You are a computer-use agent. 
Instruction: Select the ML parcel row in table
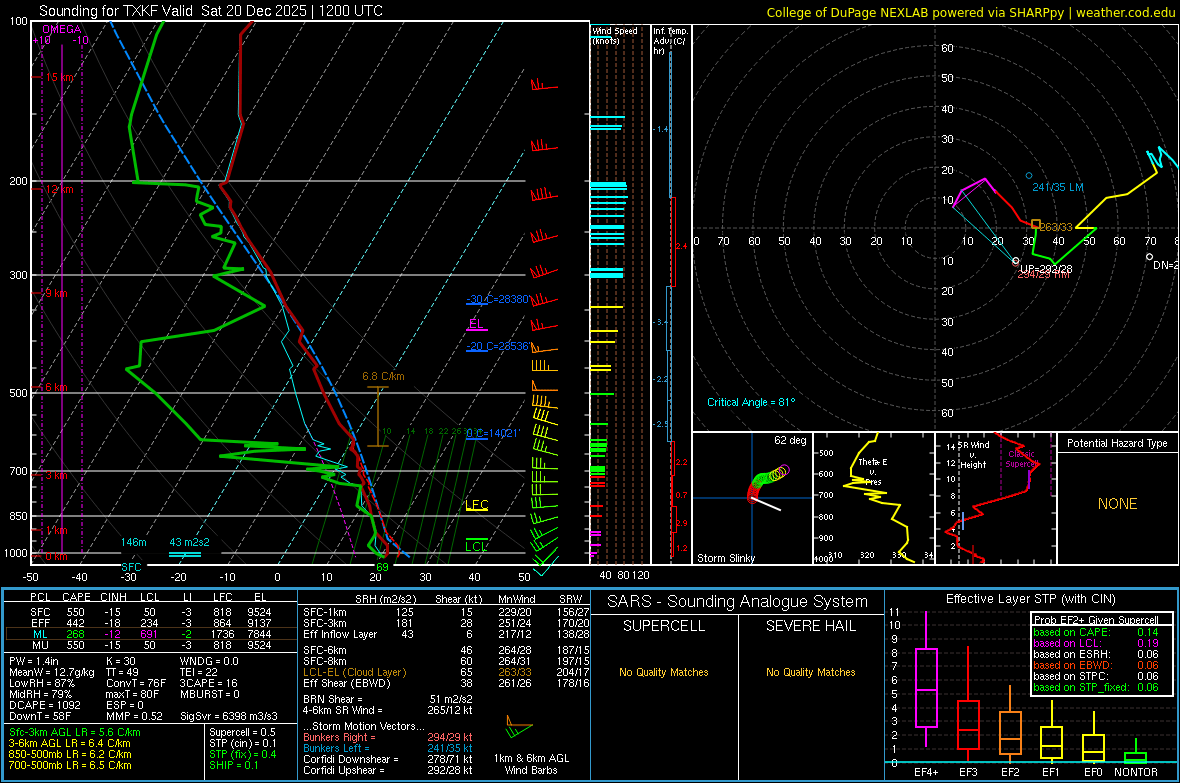[151, 634]
